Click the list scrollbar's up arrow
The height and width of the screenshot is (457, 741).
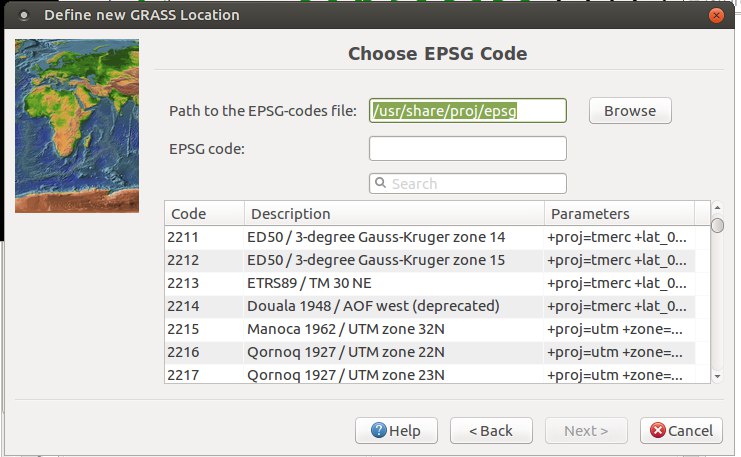[x=717, y=208]
